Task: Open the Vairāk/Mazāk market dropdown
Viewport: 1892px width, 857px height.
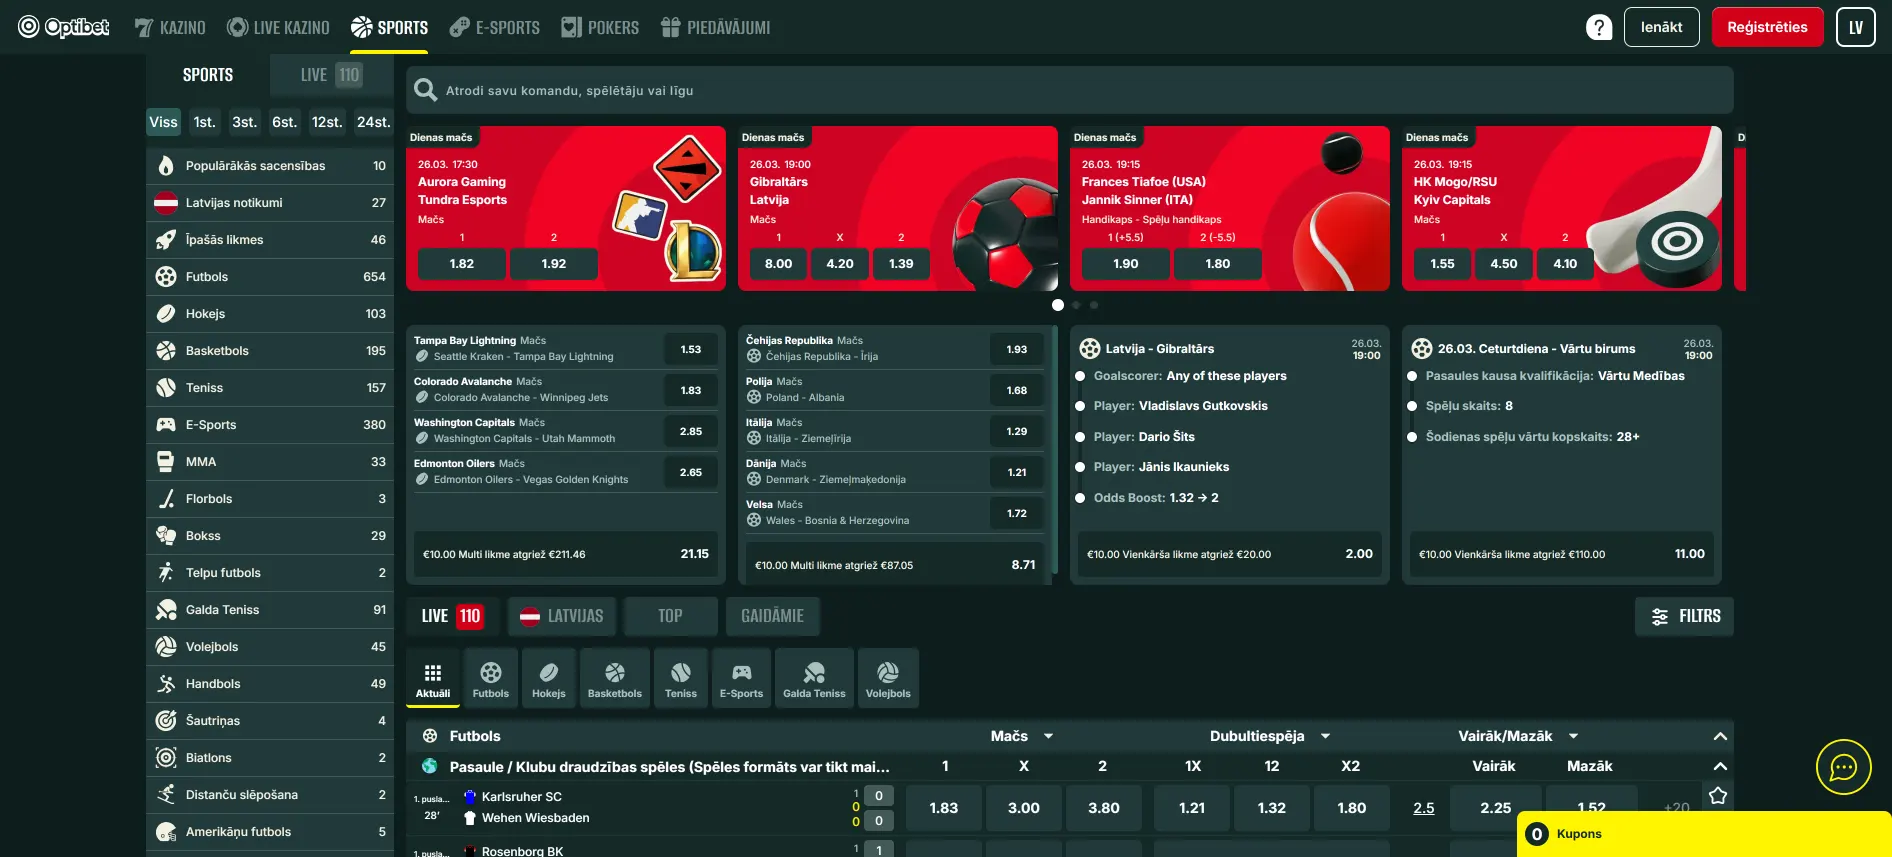Action: [x=1518, y=736]
